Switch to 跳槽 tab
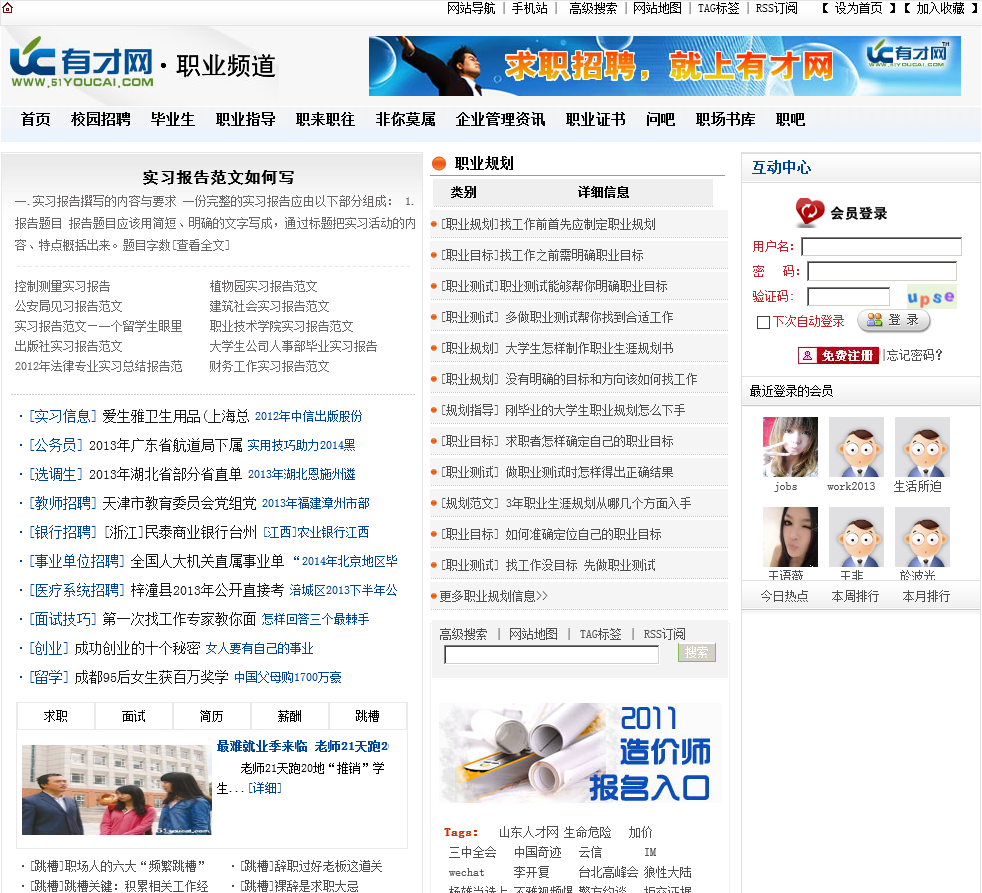This screenshot has width=982, height=893. (x=368, y=716)
